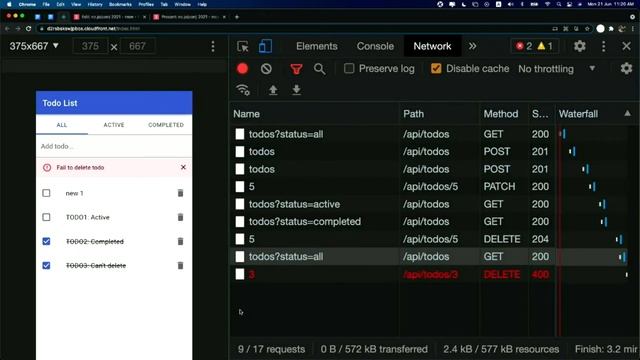Uncheck the 'TODO2: Completed' todo checkbox
This screenshot has width=640, height=360.
coord(47,241)
